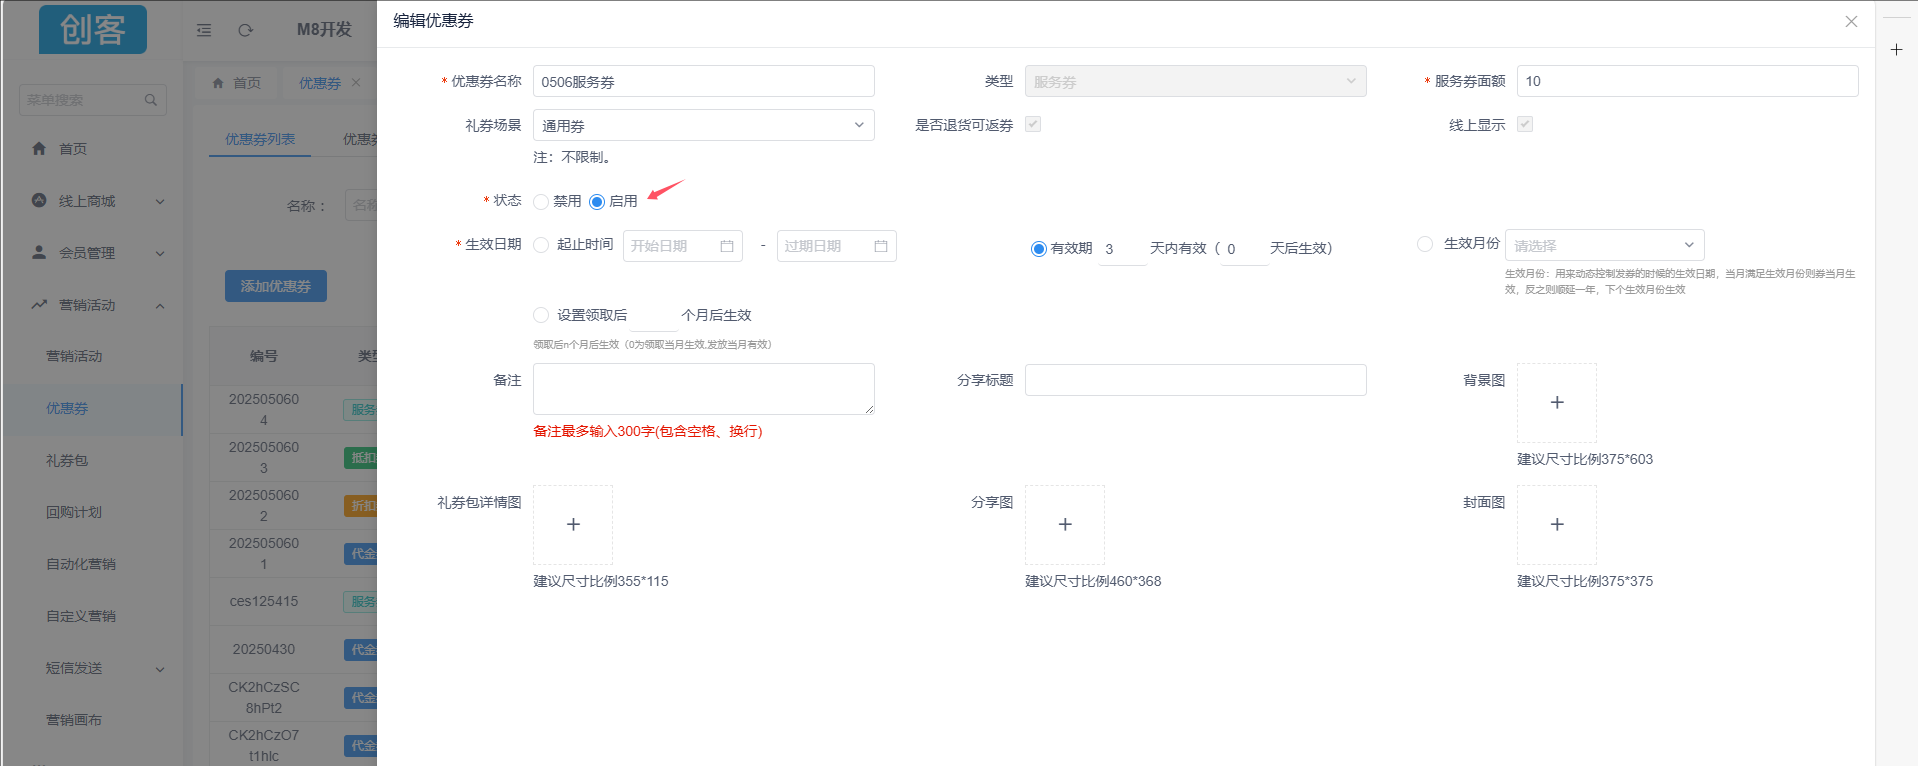Viewport: 1918px width, 766px height.
Task: Click the 营销活动 trend icon
Action: (x=39, y=304)
